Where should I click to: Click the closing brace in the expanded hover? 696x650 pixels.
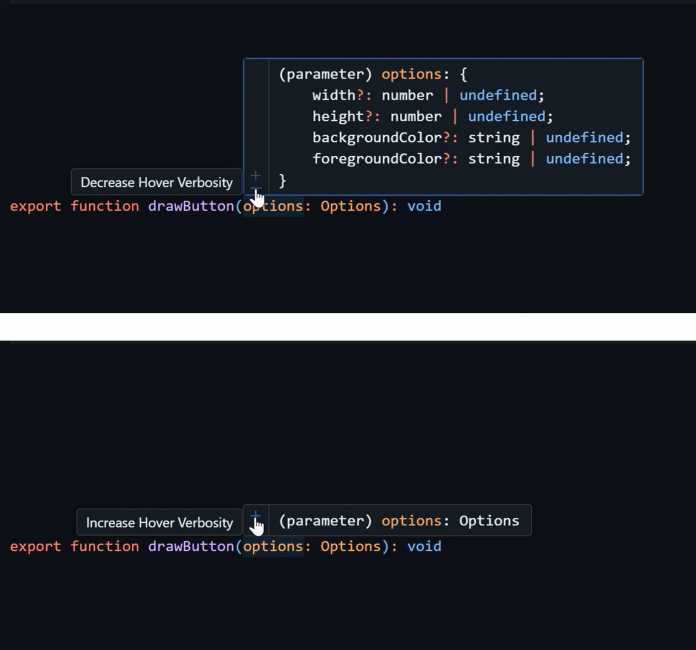pos(282,181)
